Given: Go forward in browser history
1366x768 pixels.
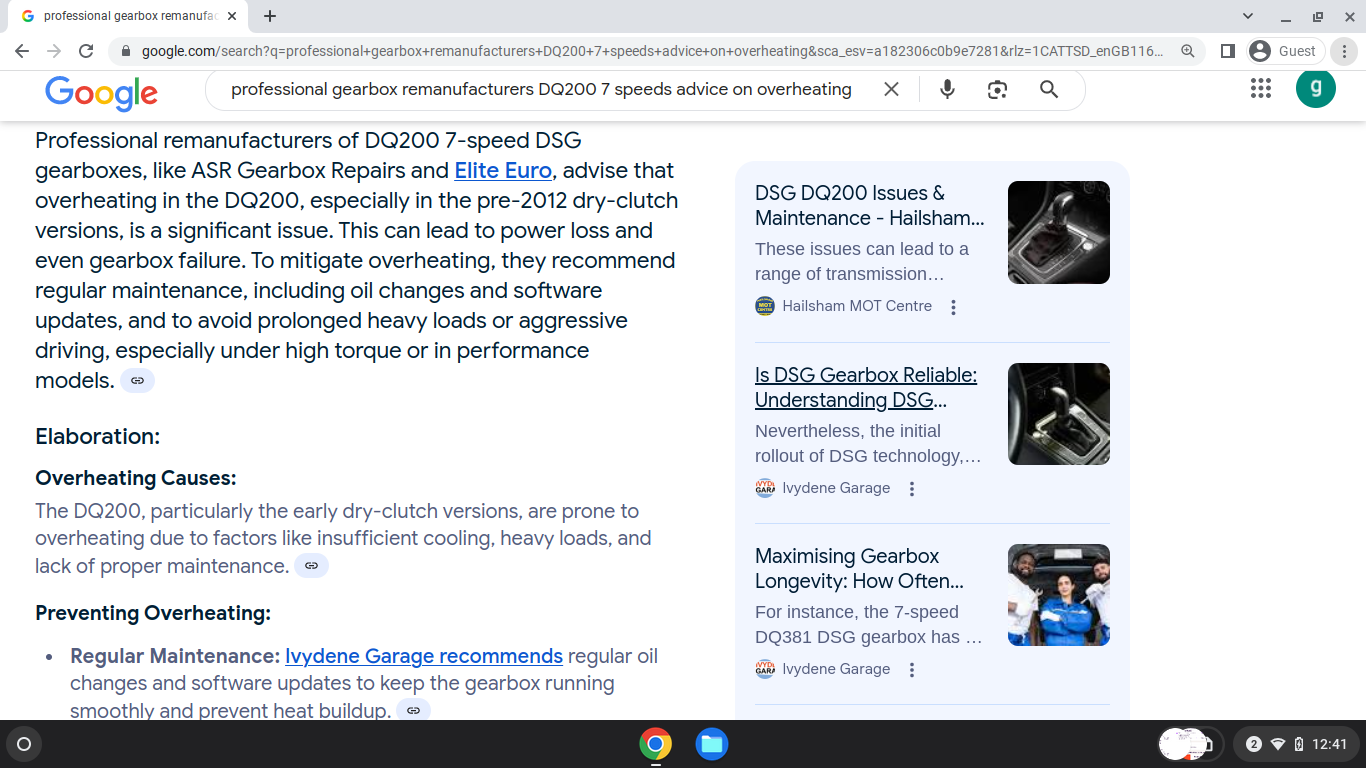Looking at the screenshot, I should click(x=54, y=51).
